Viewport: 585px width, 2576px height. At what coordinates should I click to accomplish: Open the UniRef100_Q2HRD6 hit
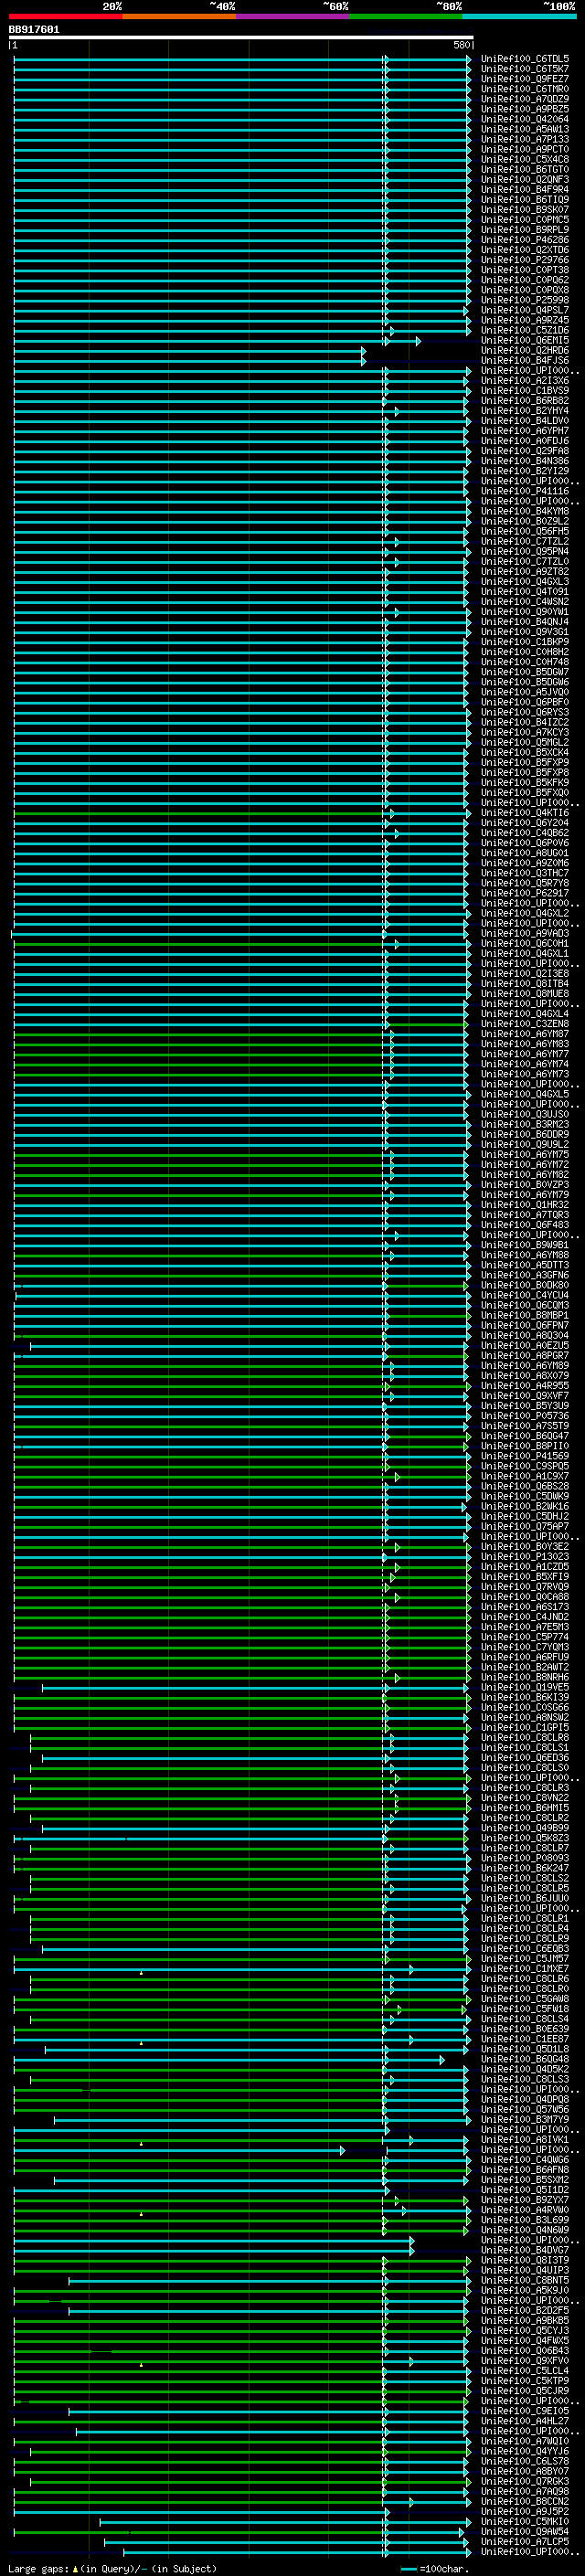525,350
